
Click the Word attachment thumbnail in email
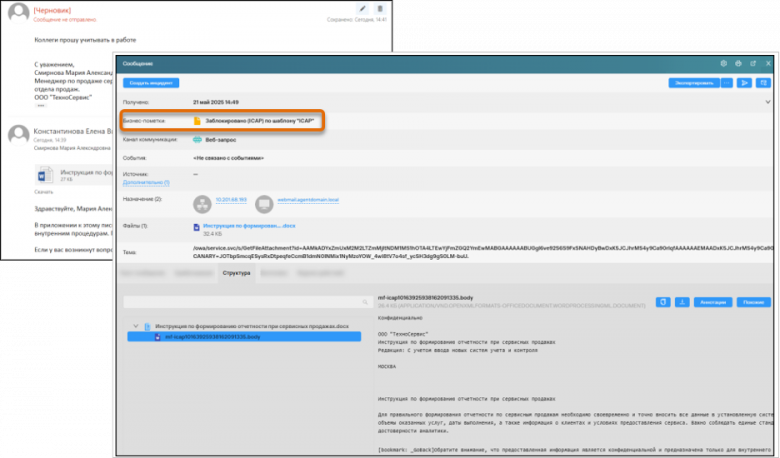(x=43, y=175)
